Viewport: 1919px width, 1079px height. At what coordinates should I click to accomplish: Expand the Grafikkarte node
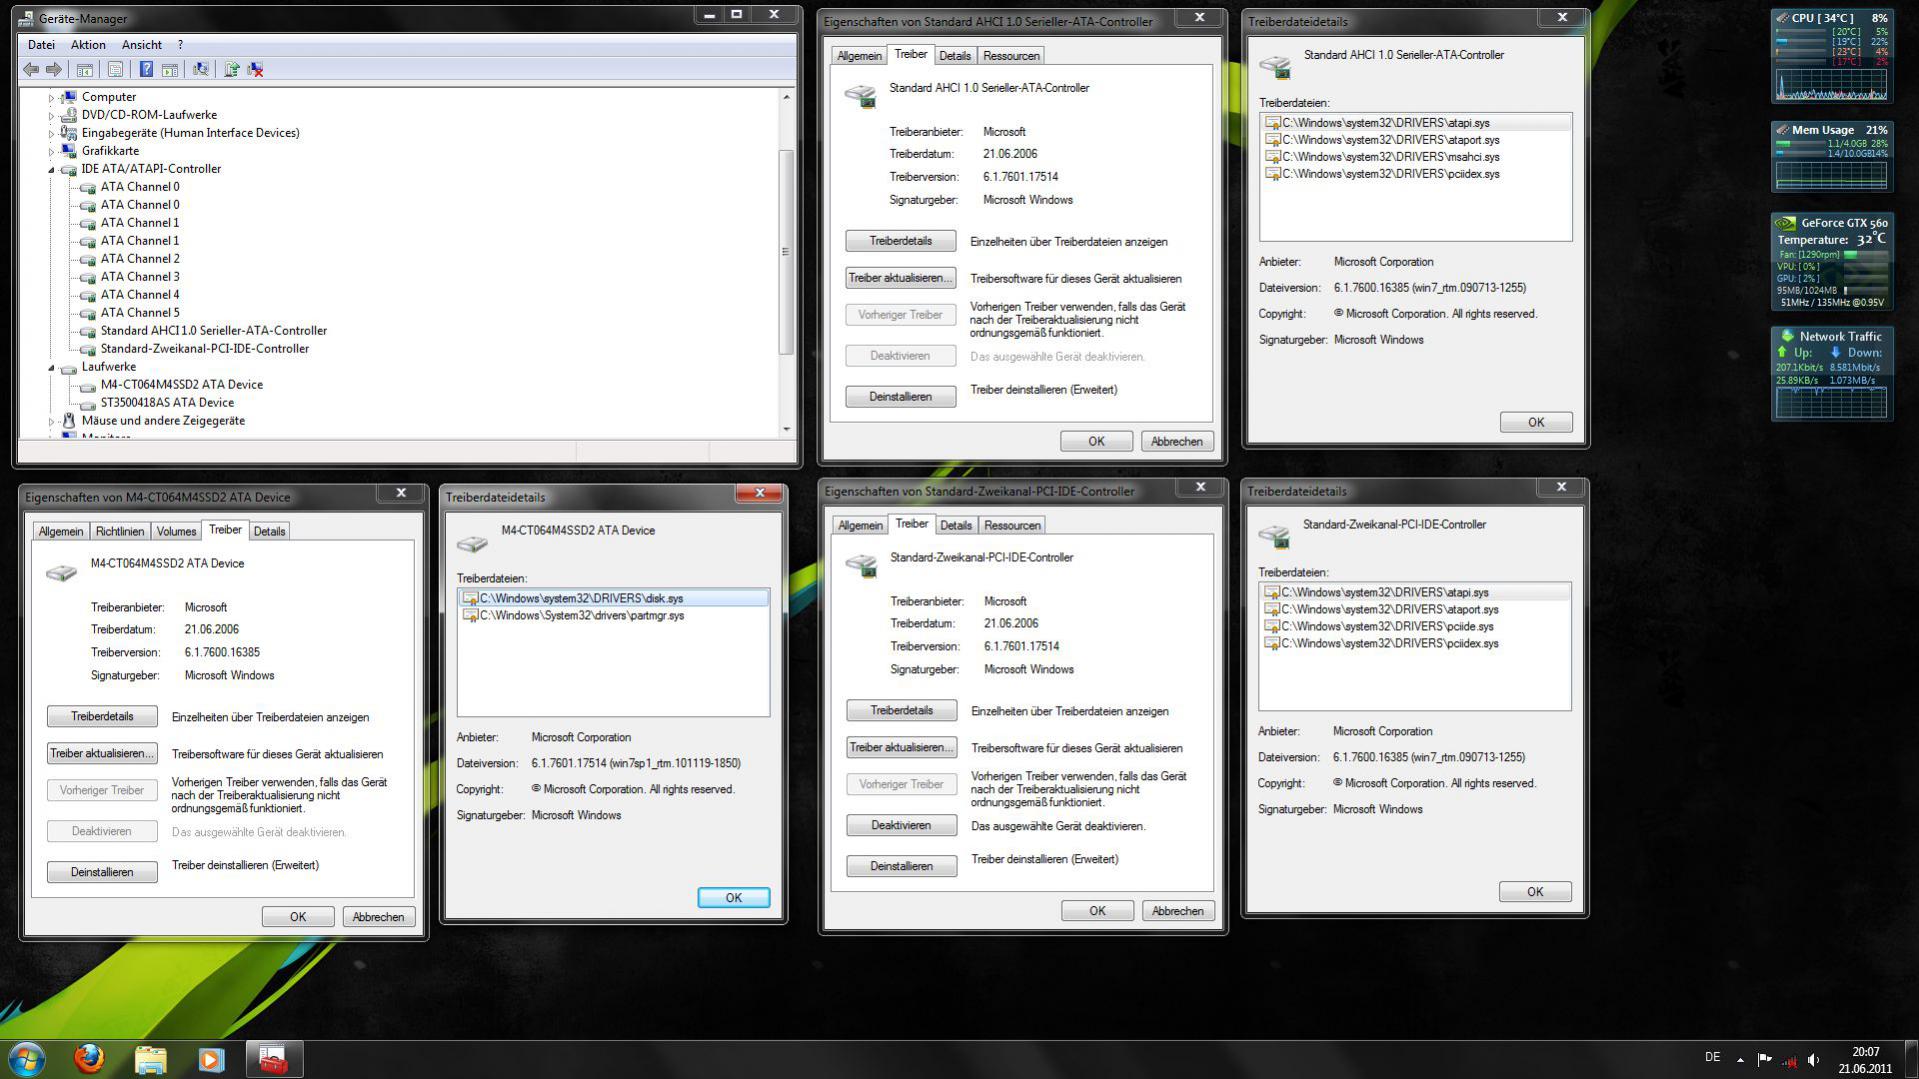click(x=51, y=152)
